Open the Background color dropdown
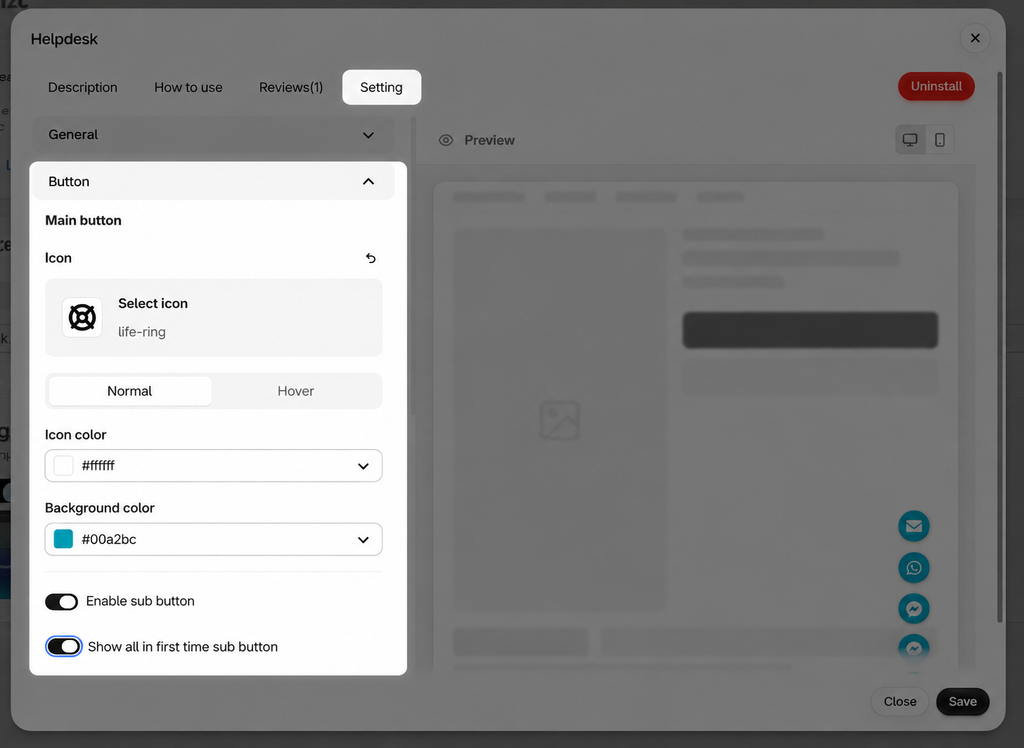This screenshot has width=1024, height=748. (214, 540)
